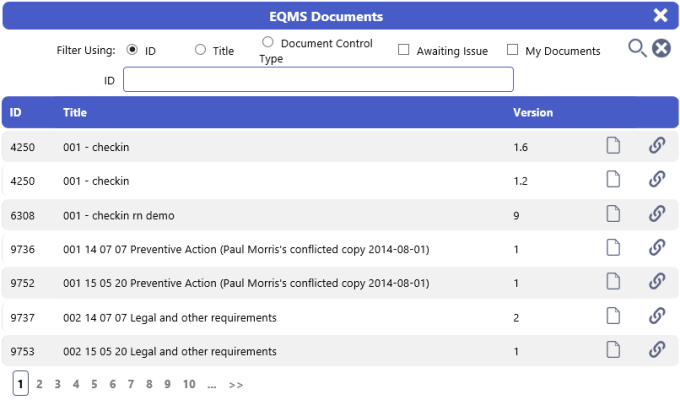Go to results page 7
The width and height of the screenshot is (680, 400).
[x=131, y=384]
